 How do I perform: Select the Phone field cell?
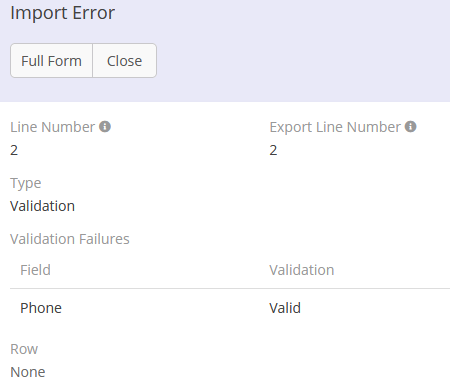coord(41,308)
